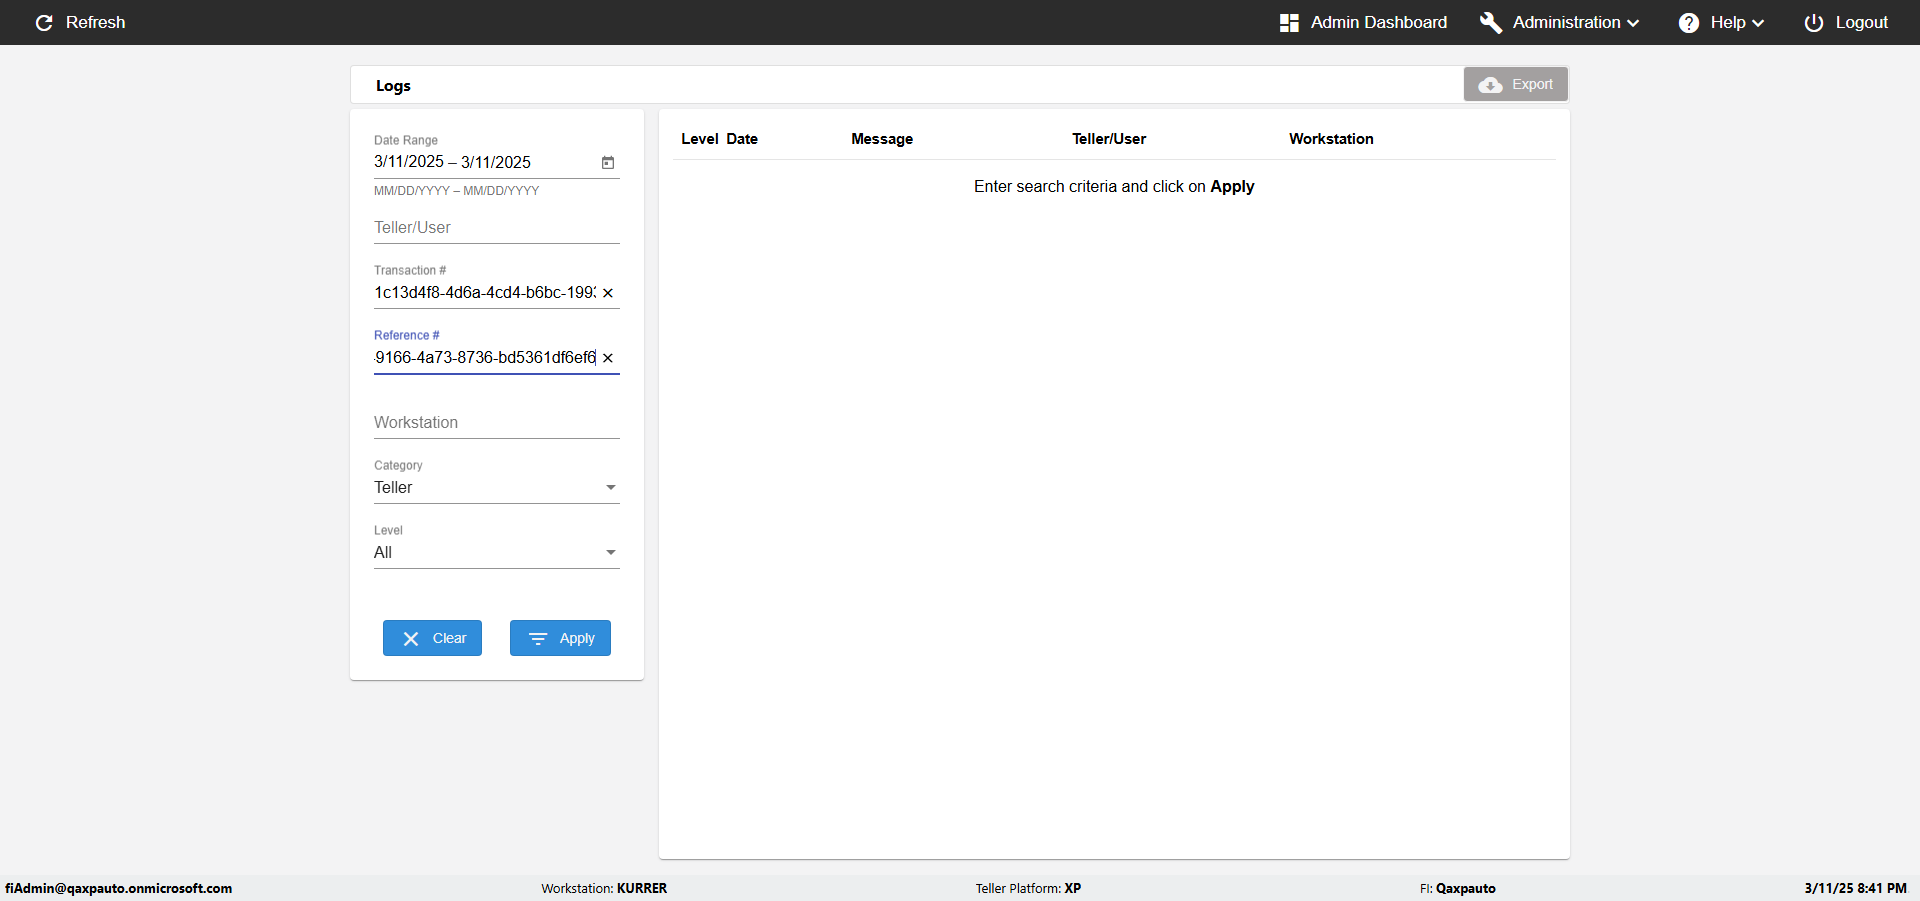The image size is (1920, 901).
Task: Click the Refresh label in top bar
Action: 96,22
